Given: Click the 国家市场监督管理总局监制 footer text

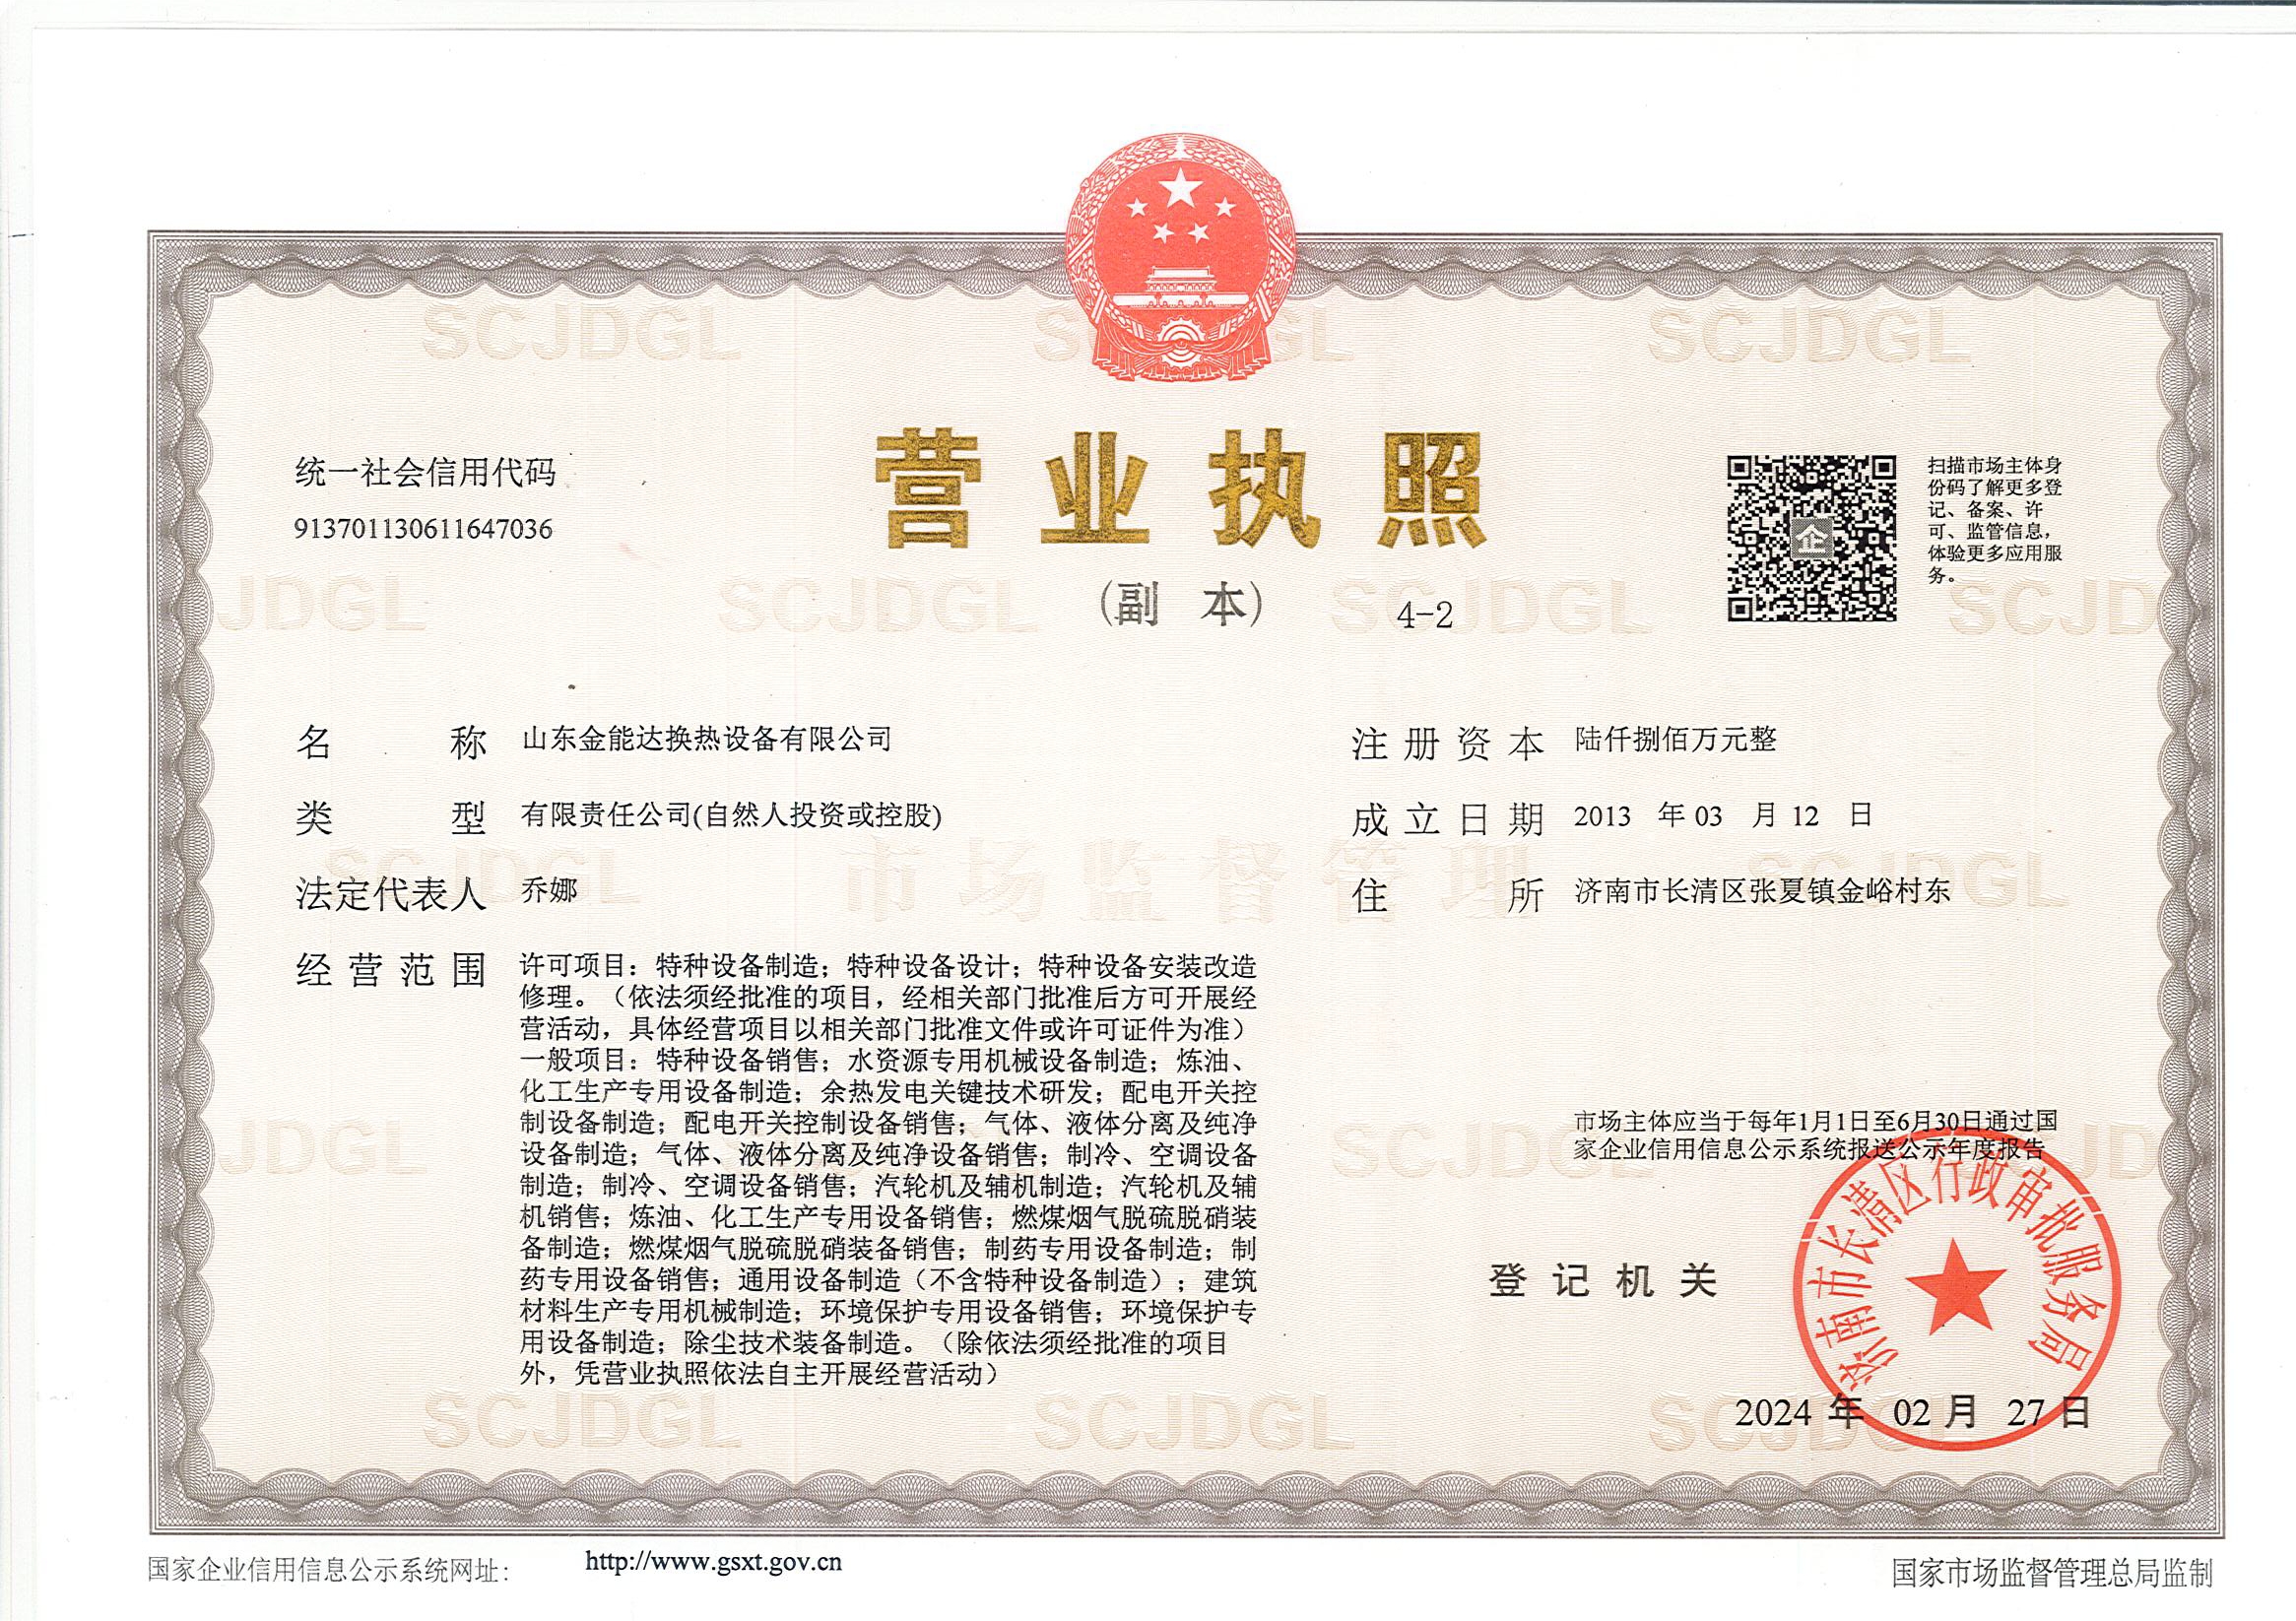Looking at the screenshot, I should click(2052, 1574).
